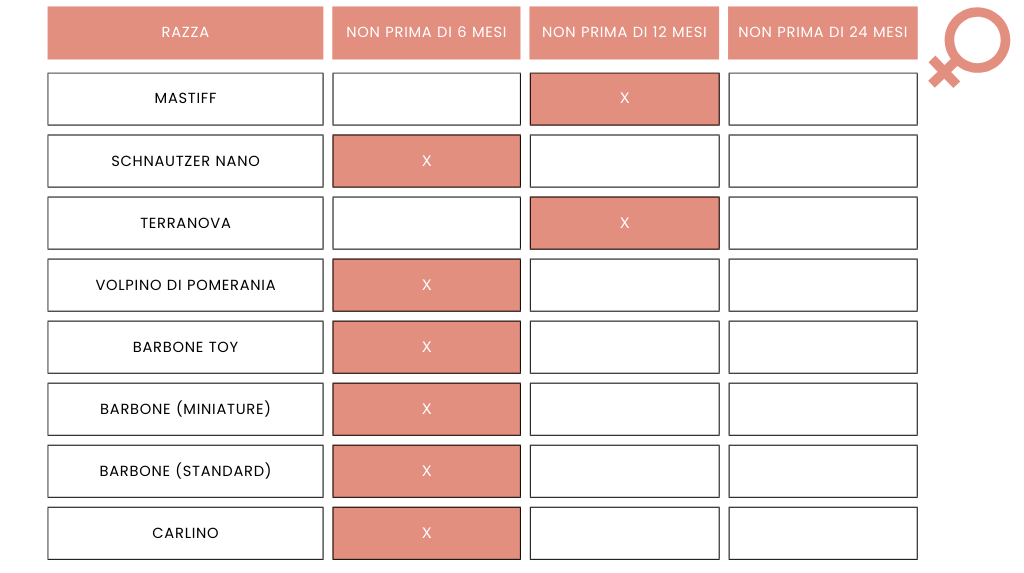1024x573 pixels.
Task: Select the NON PRIMA DI 6 MESI header
Action: 426,32
